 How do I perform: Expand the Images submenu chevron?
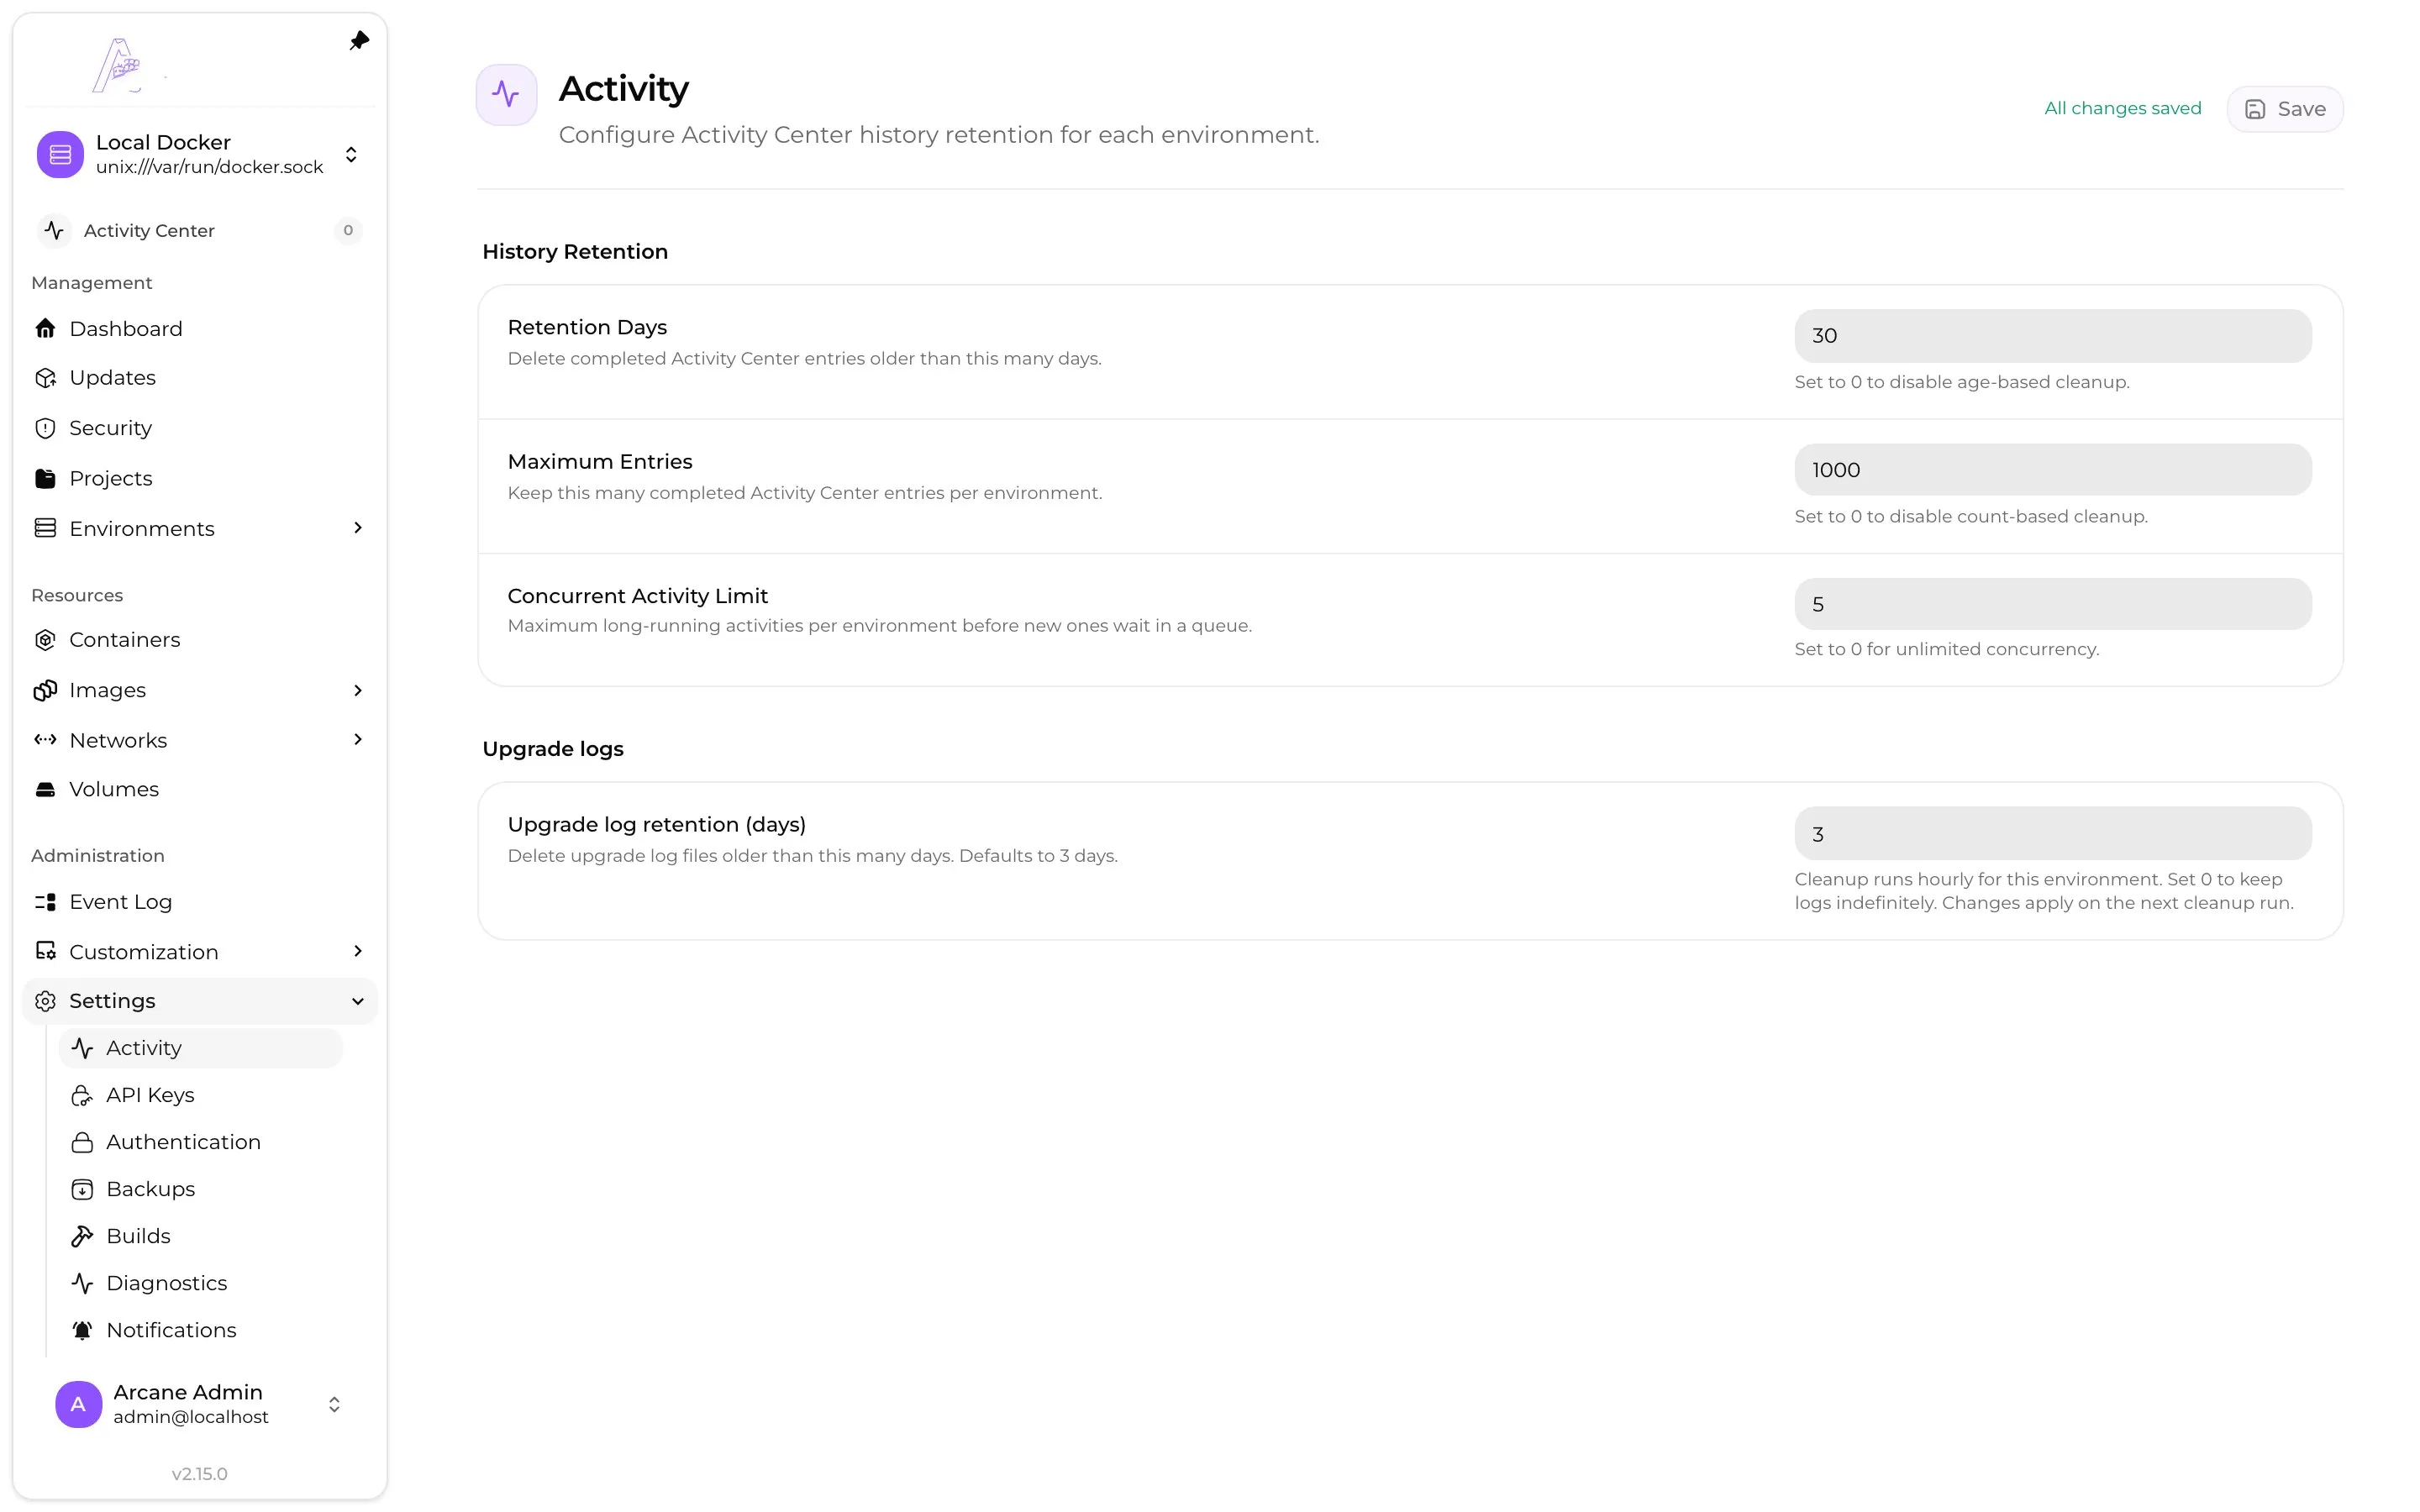[x=358, y=690]
